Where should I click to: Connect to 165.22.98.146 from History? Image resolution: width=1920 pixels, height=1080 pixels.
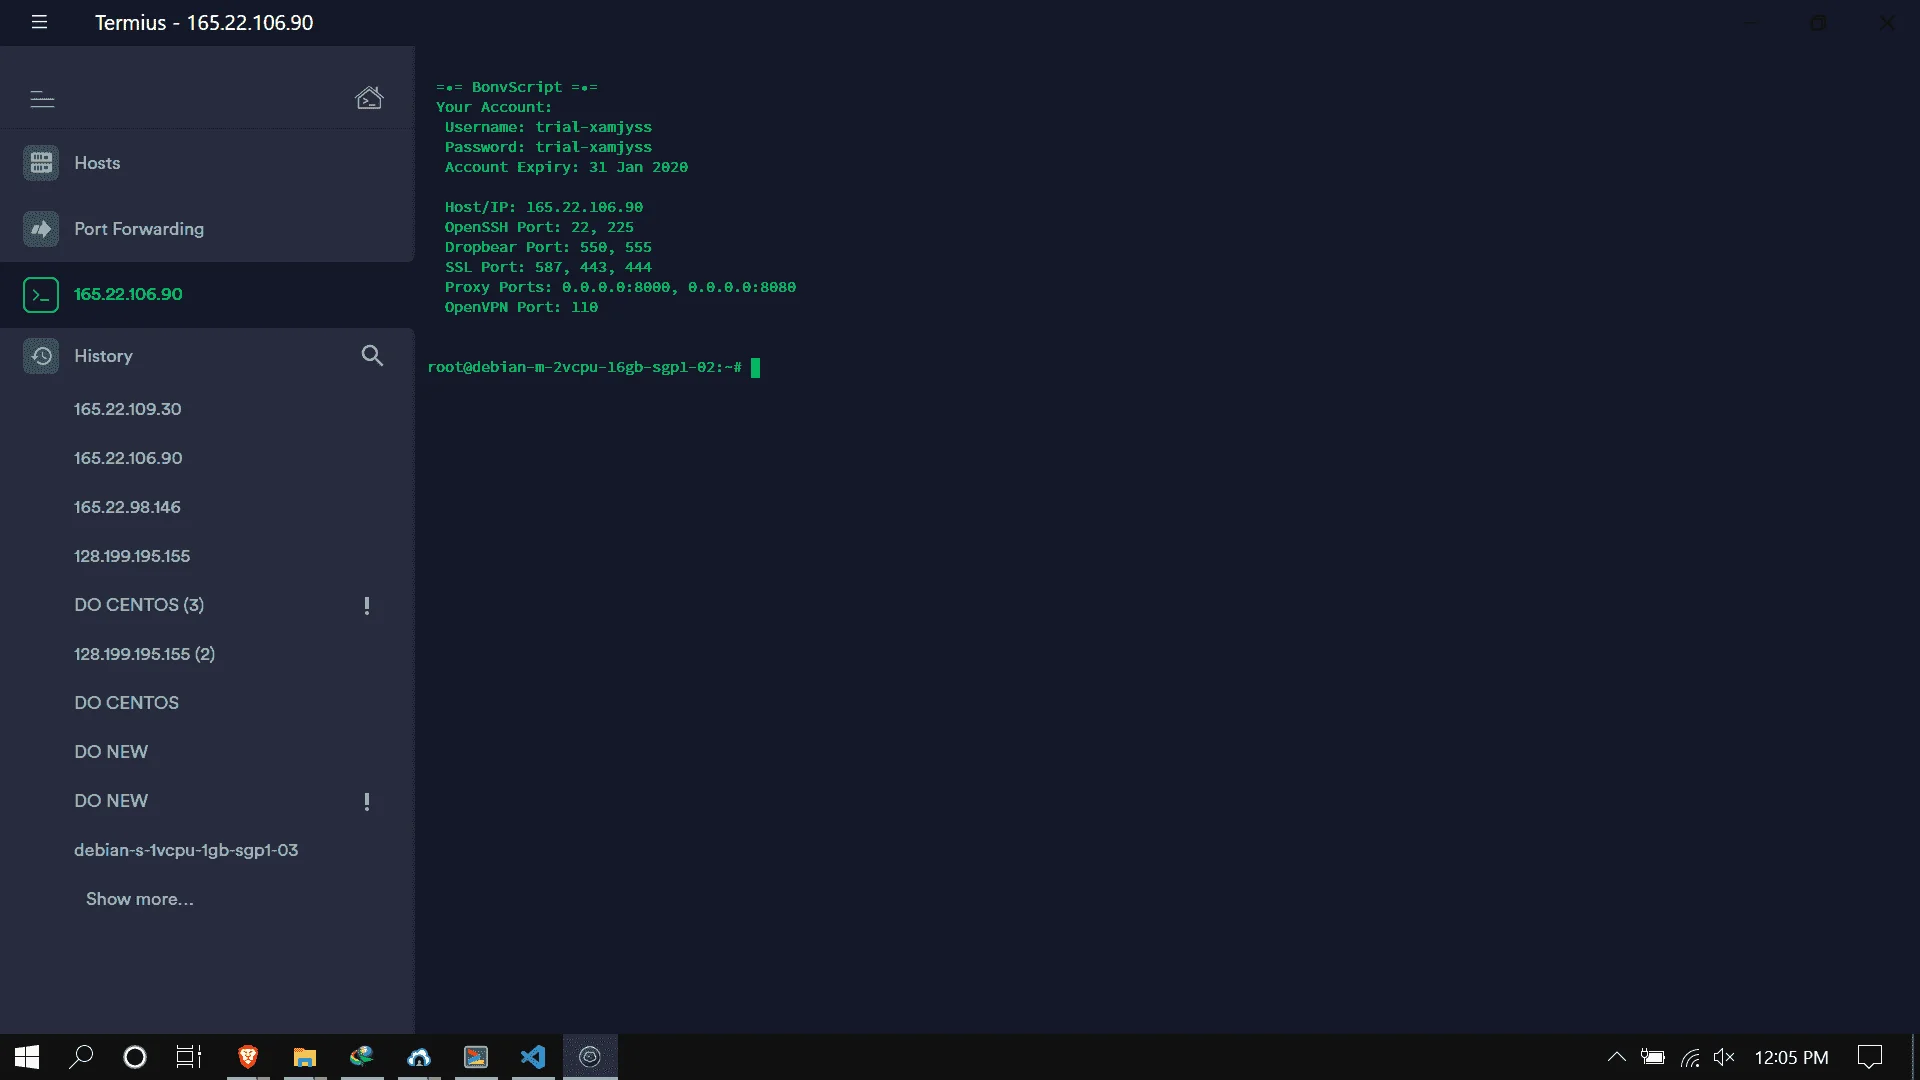pos(127,507)
